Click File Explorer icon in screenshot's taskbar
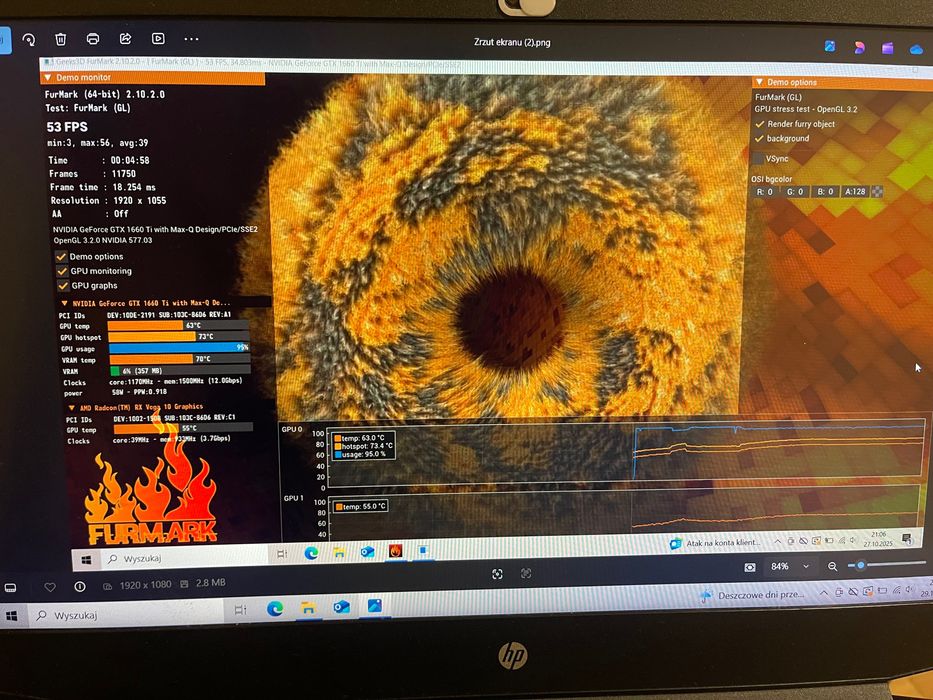This screenshot has width=933, height=700. (339, 552)
